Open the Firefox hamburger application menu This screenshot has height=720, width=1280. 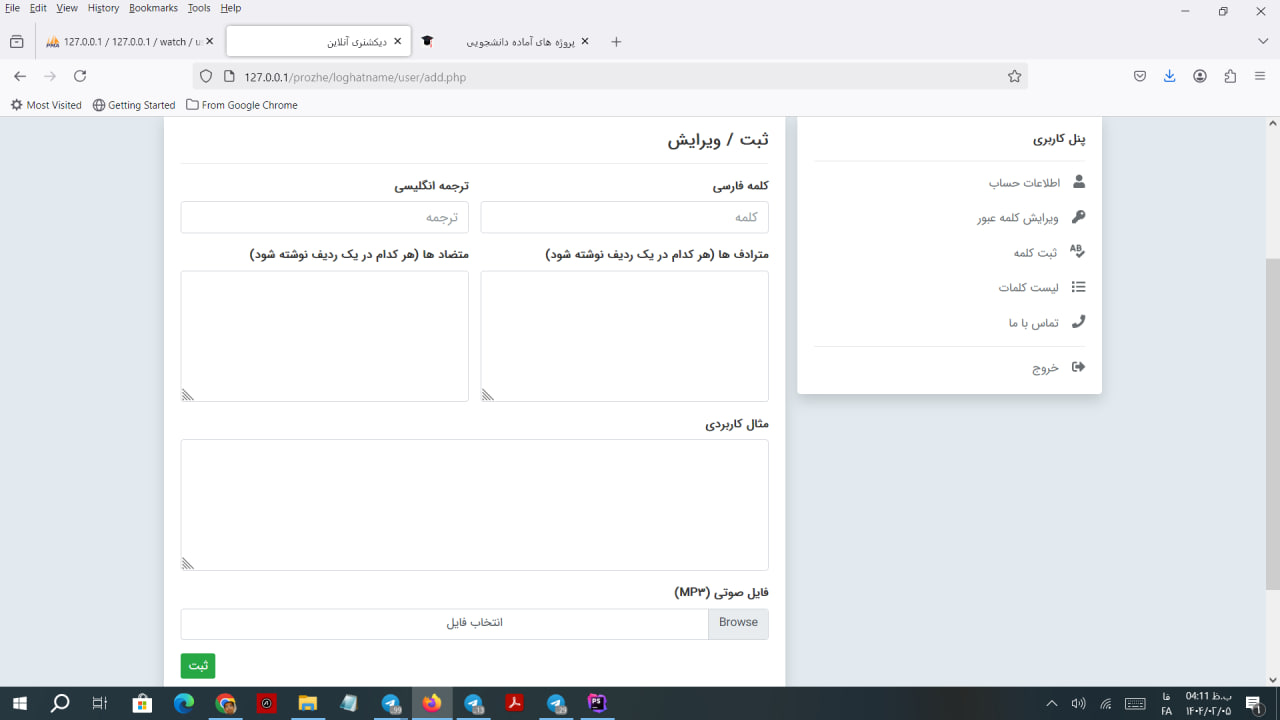coord(1260,76)
